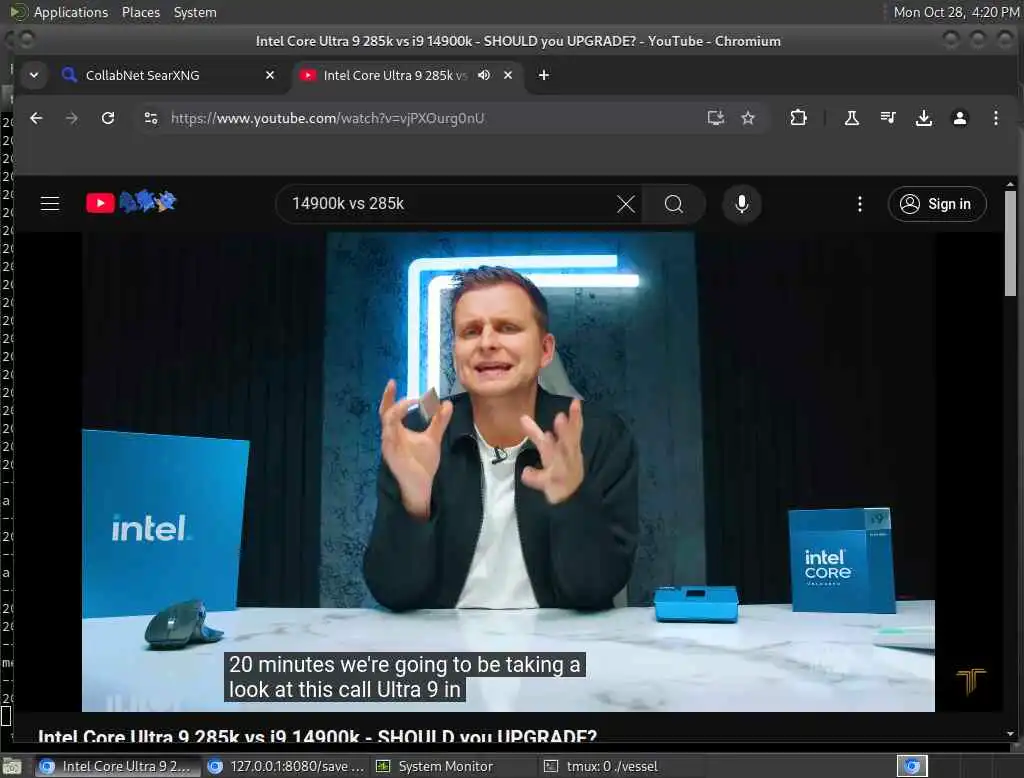Open YouTube settings three-dot menu
Viewport: 1024px width, 778px height.
(859, 204)
